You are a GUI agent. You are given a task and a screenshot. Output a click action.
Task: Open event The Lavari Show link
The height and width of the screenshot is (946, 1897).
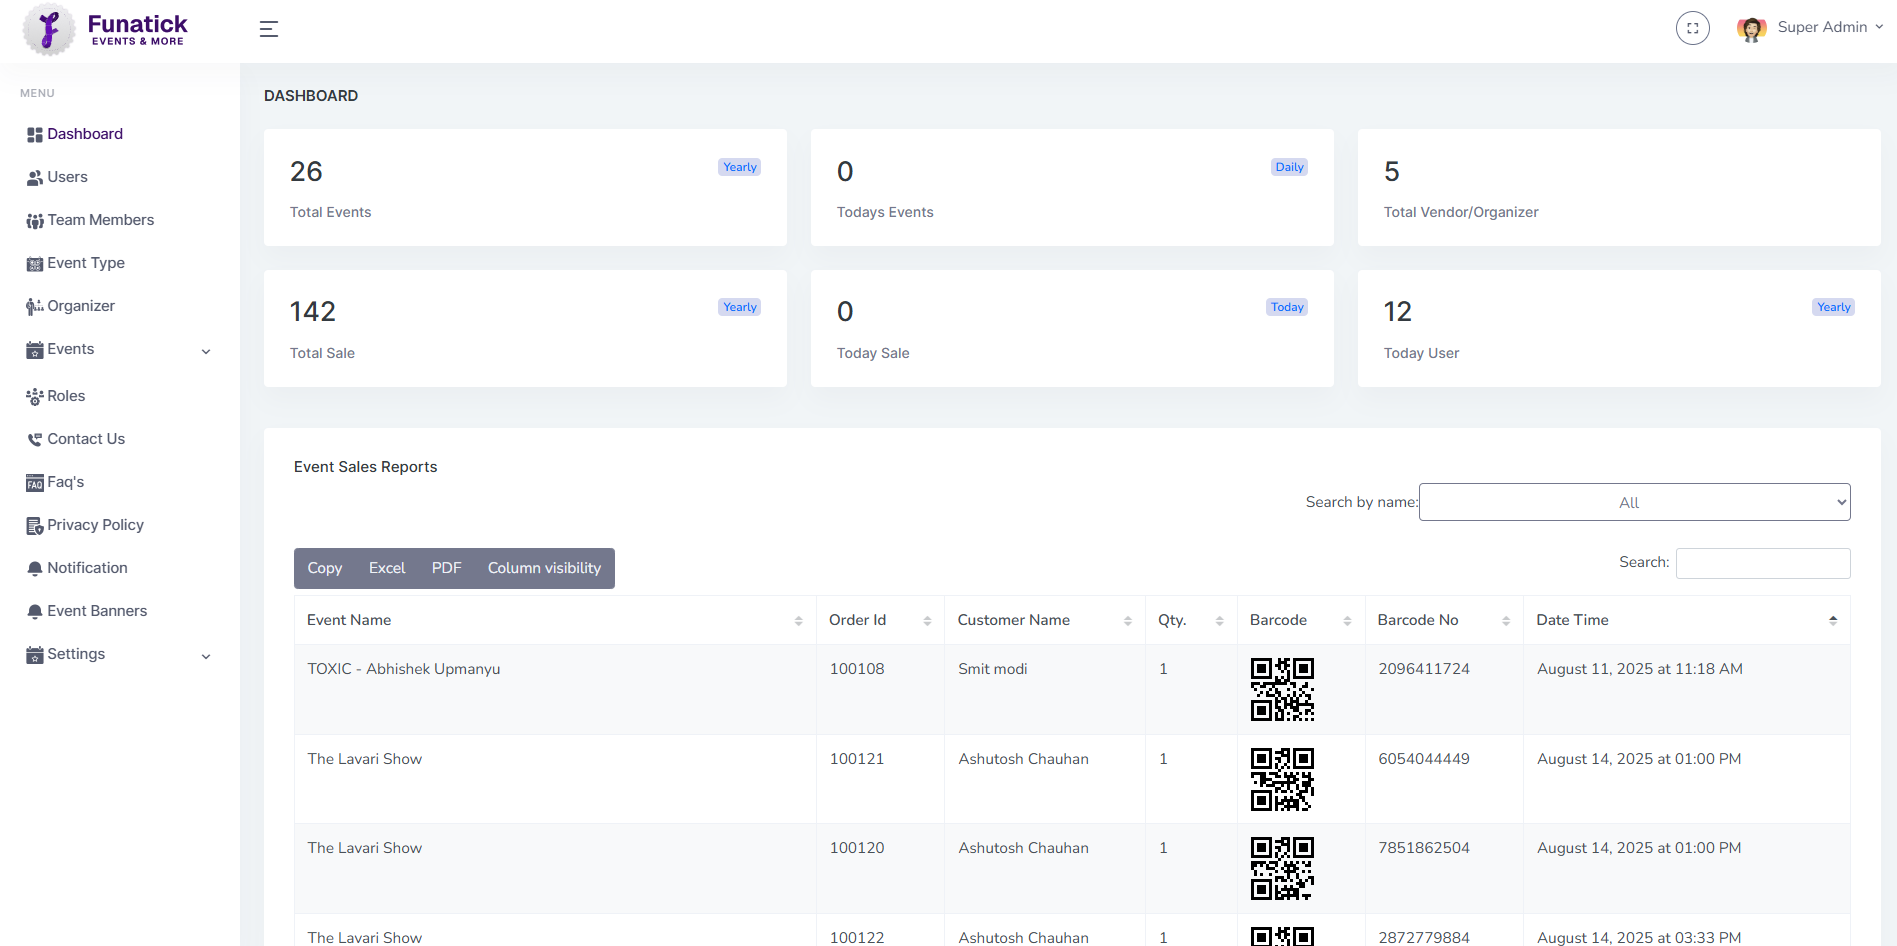click(364, 759)
